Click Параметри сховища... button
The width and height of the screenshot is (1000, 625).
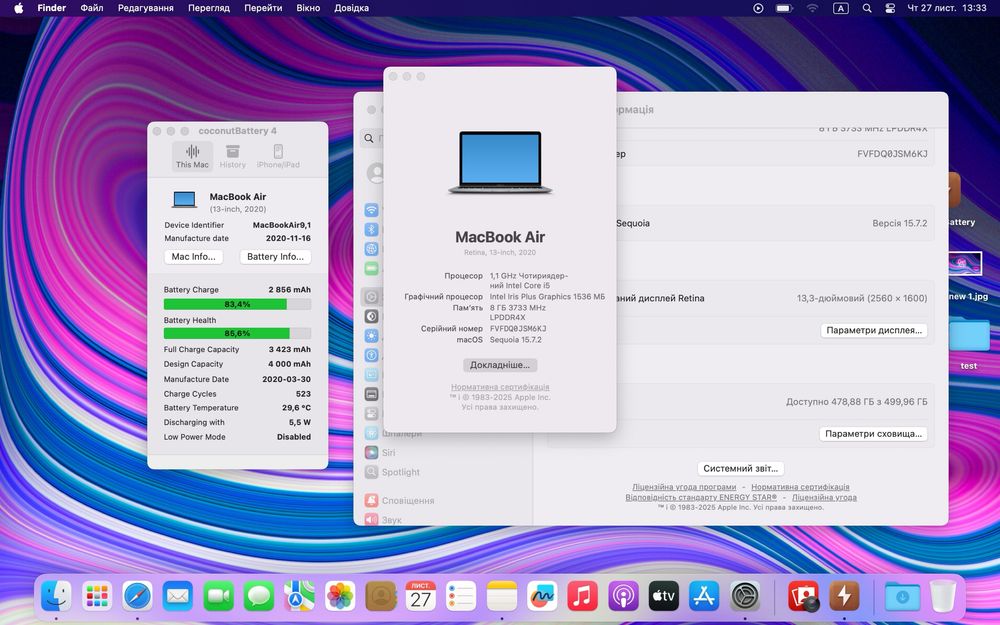pyautogui.click(x=873, y=434)
